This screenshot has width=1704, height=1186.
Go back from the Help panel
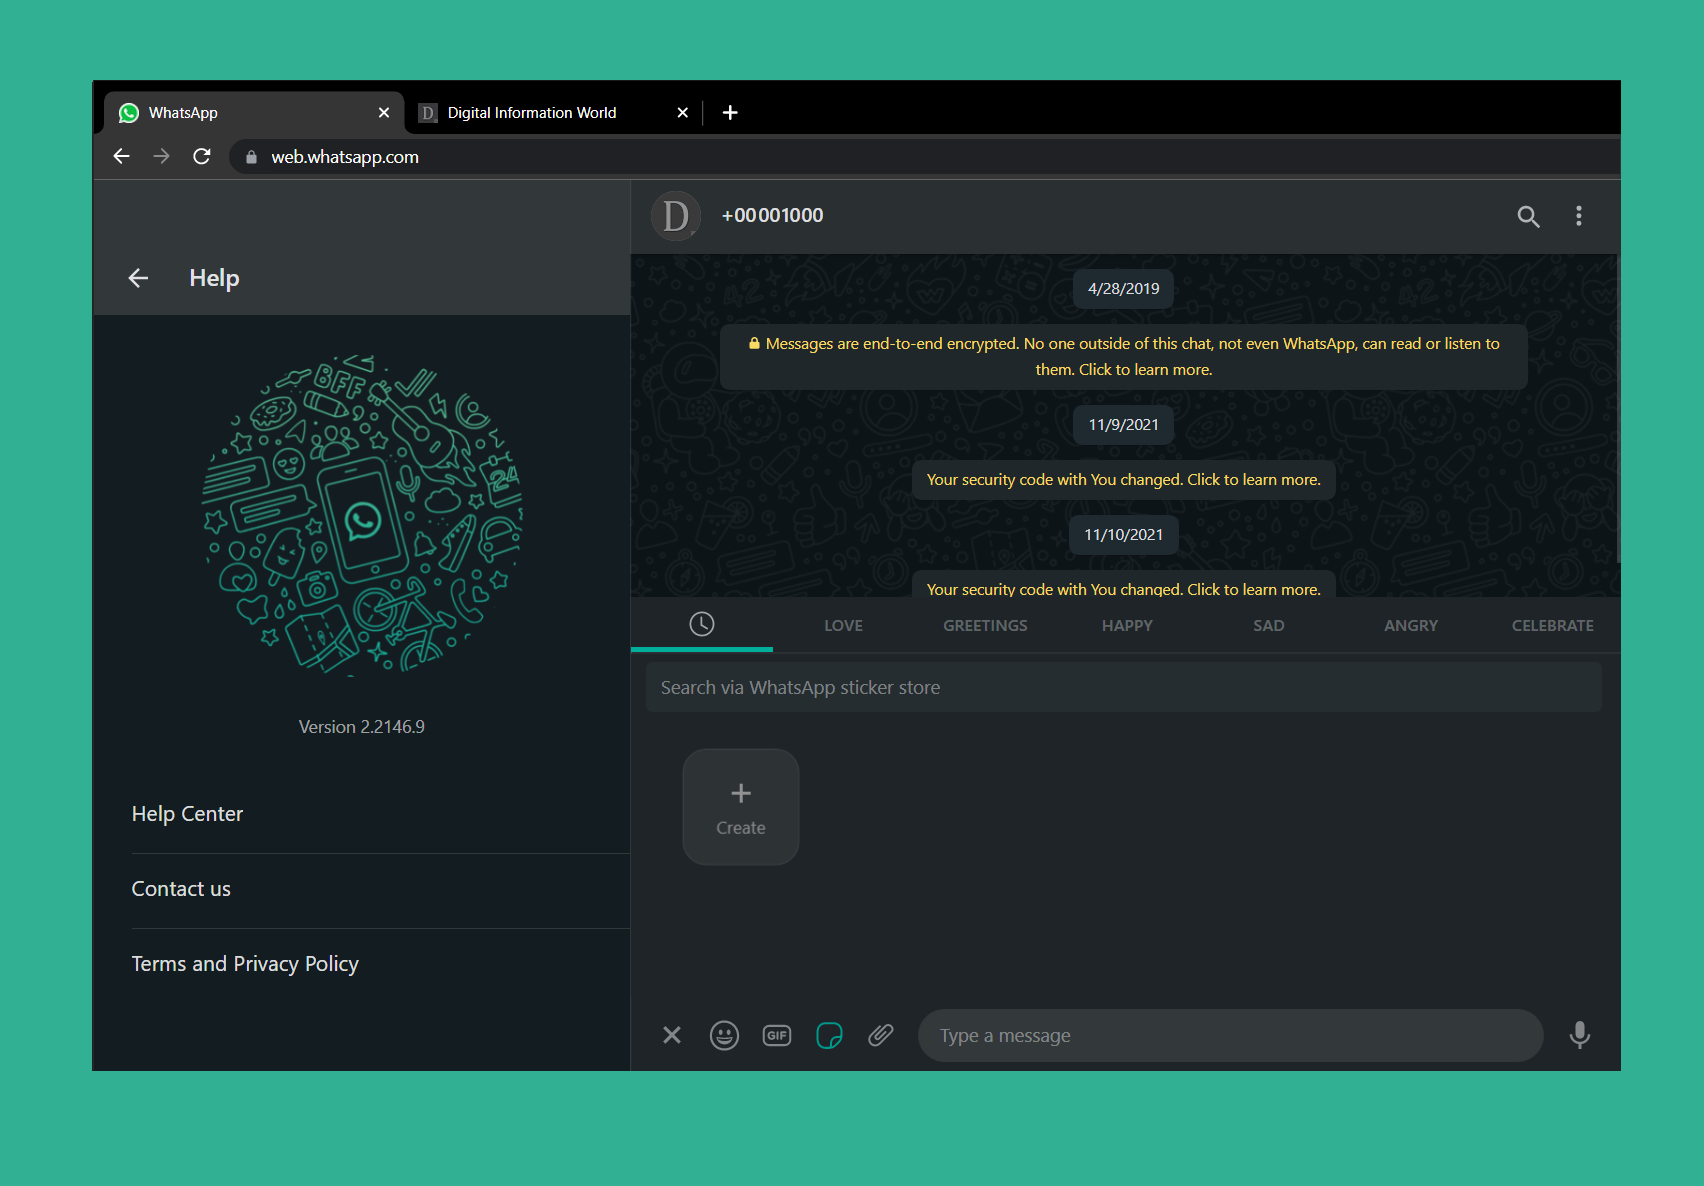(138, 278)
